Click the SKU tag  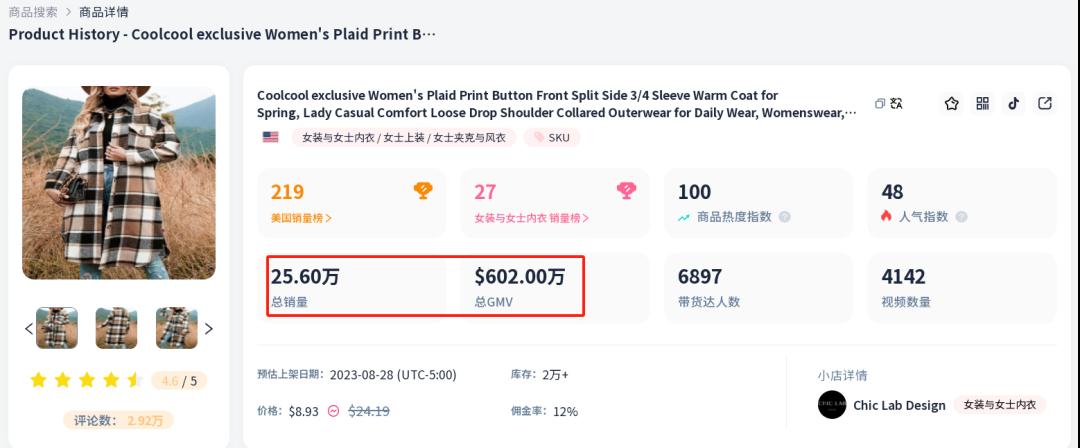tap(552, 137)
